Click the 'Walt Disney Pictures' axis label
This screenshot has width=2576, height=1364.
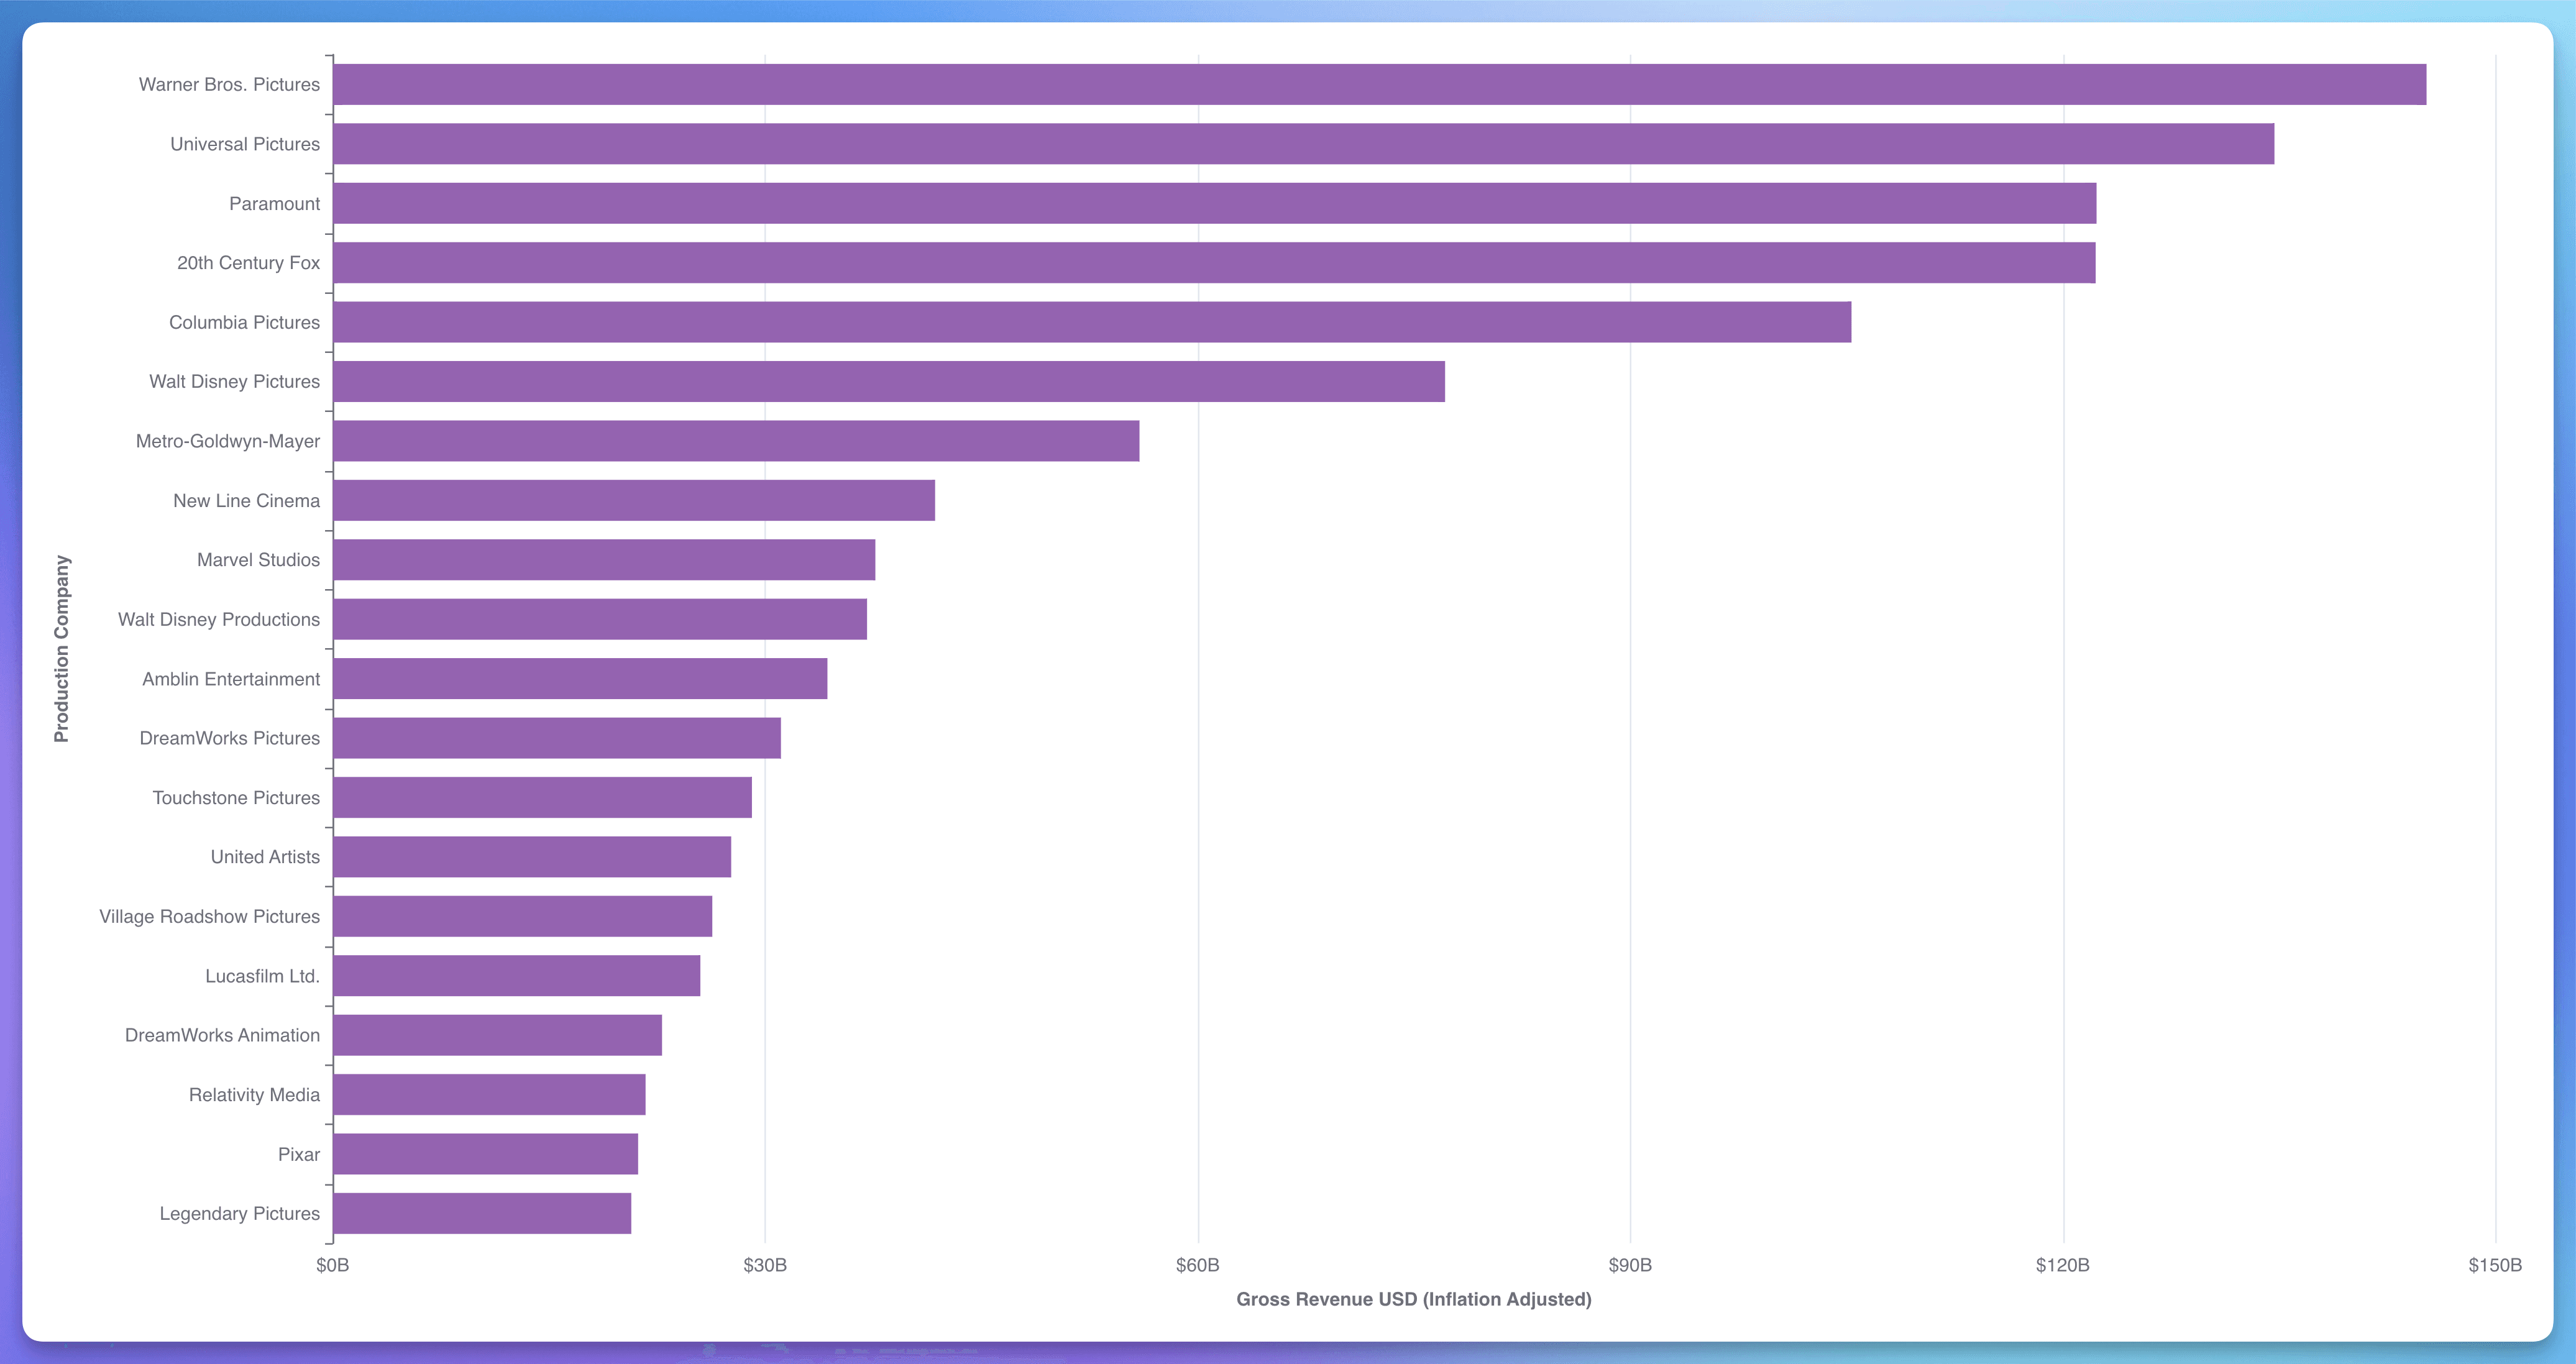[235, 382]
